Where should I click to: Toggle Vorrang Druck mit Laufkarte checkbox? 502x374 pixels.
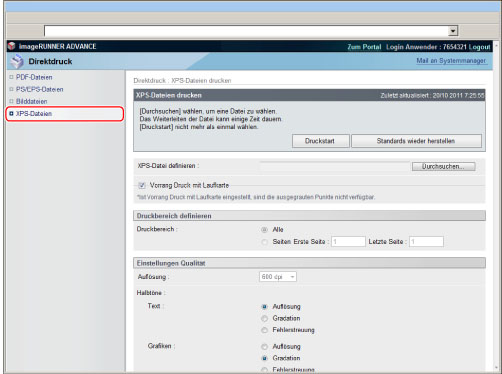pos(142,185)
